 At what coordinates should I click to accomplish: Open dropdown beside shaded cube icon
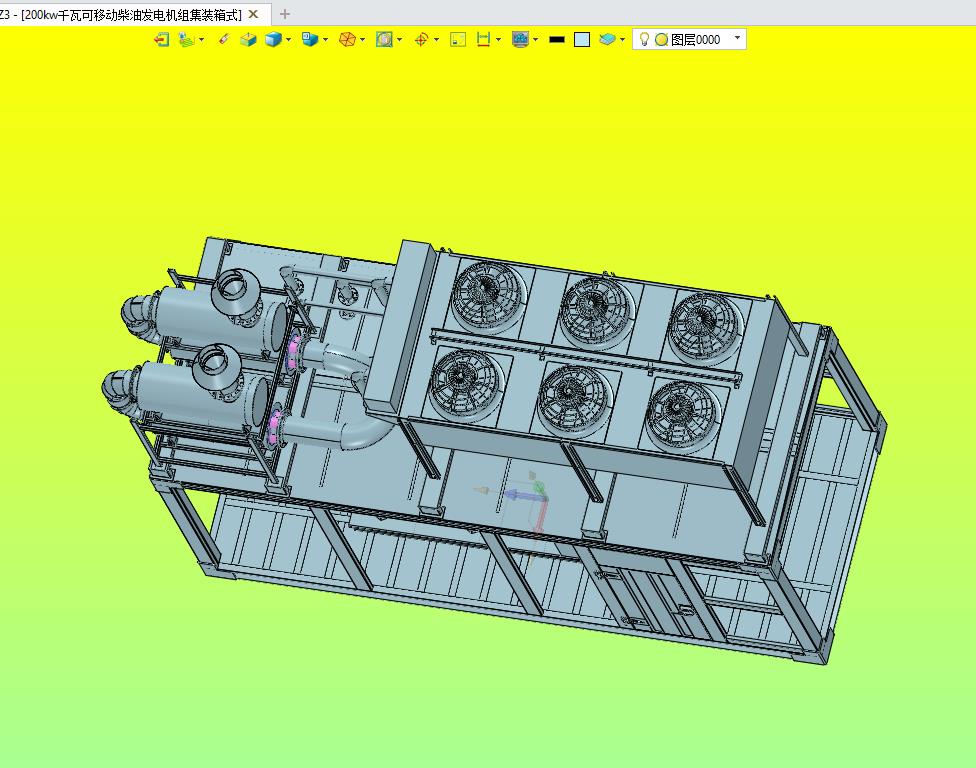[288, 40]
